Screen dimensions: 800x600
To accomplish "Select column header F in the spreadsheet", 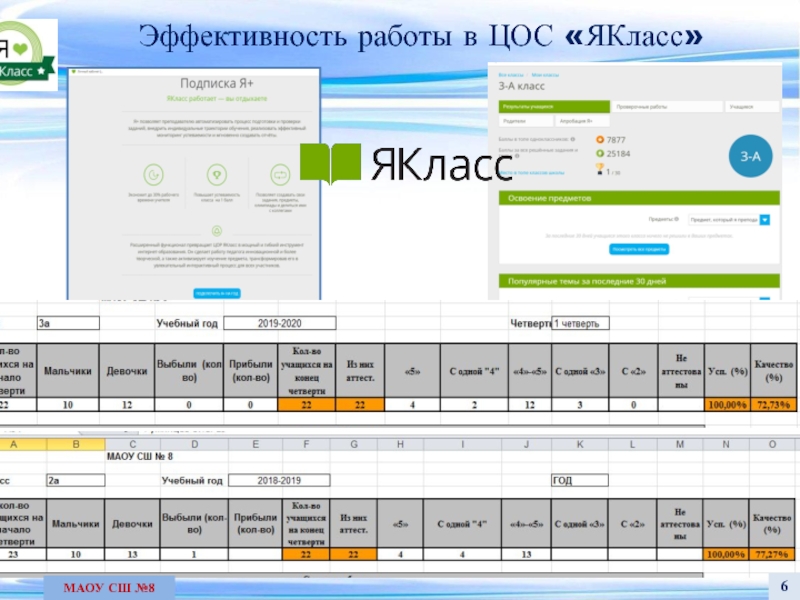I will pyautogui.click(x=306, y=444).
